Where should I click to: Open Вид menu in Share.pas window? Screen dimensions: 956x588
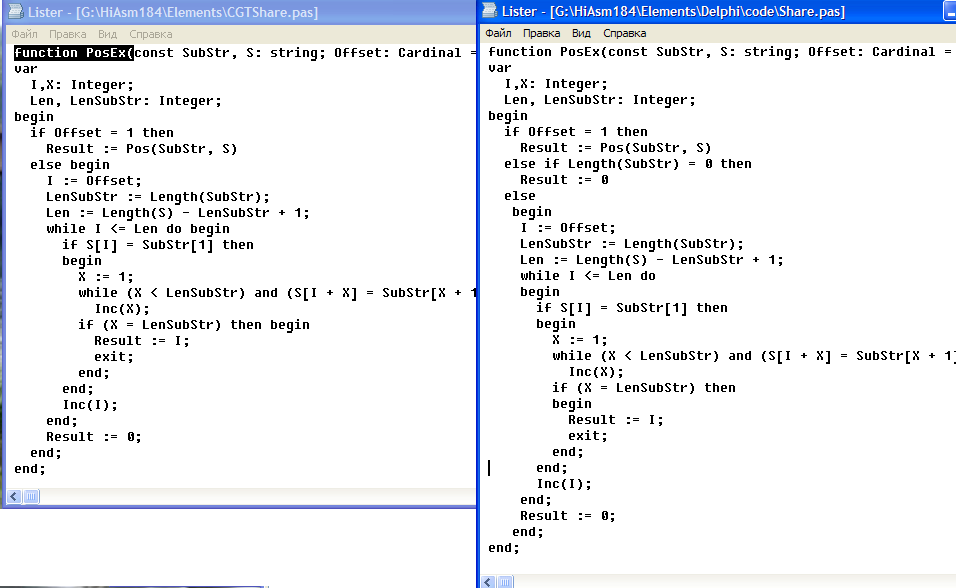(x=581, y=33)
